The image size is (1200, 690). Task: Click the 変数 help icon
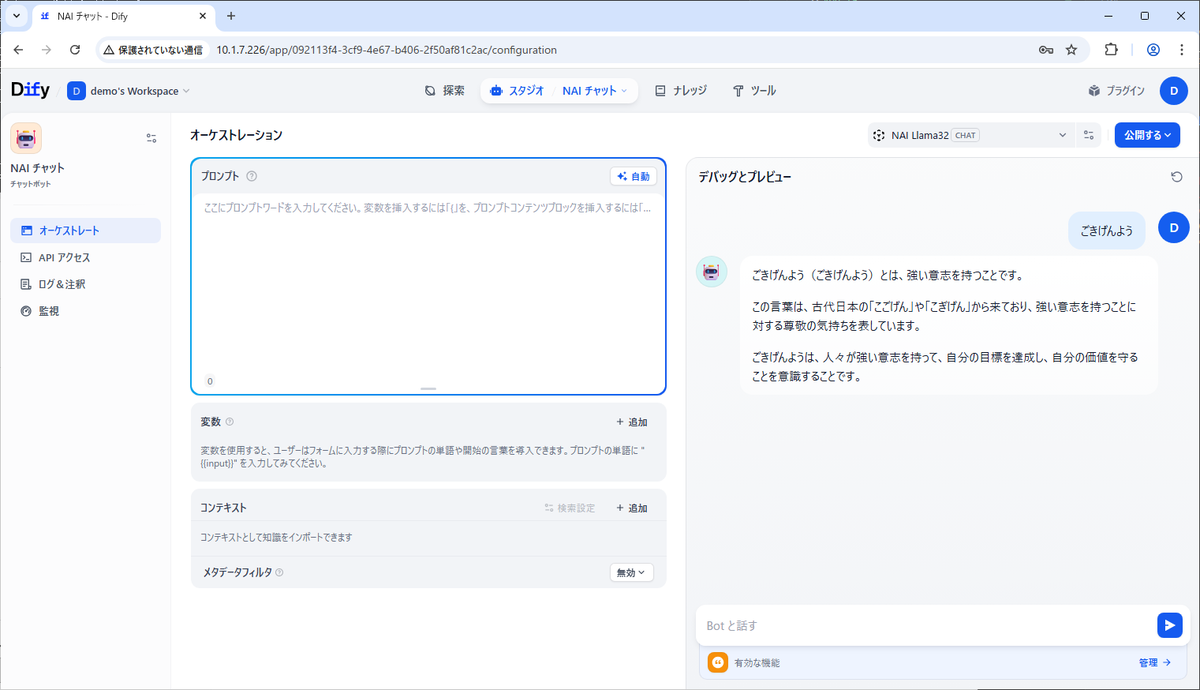tap(230, 422)
